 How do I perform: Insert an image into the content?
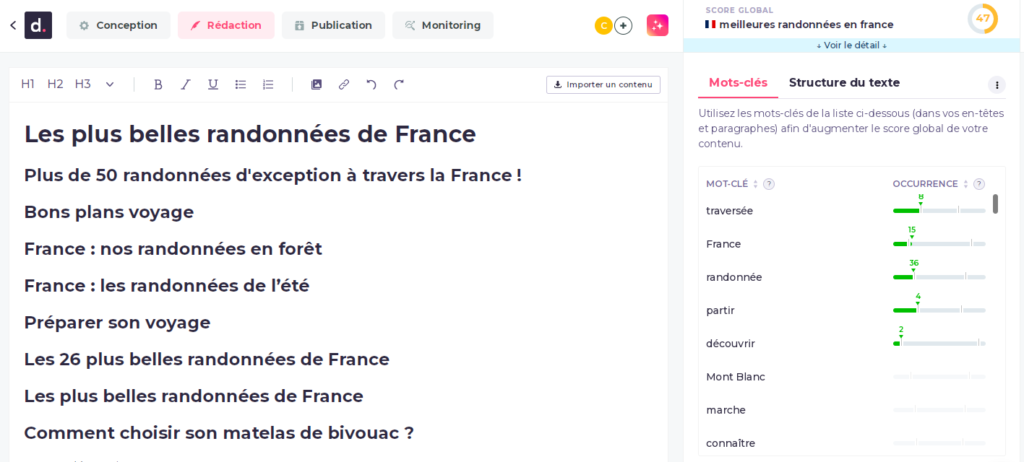(316, 85)
